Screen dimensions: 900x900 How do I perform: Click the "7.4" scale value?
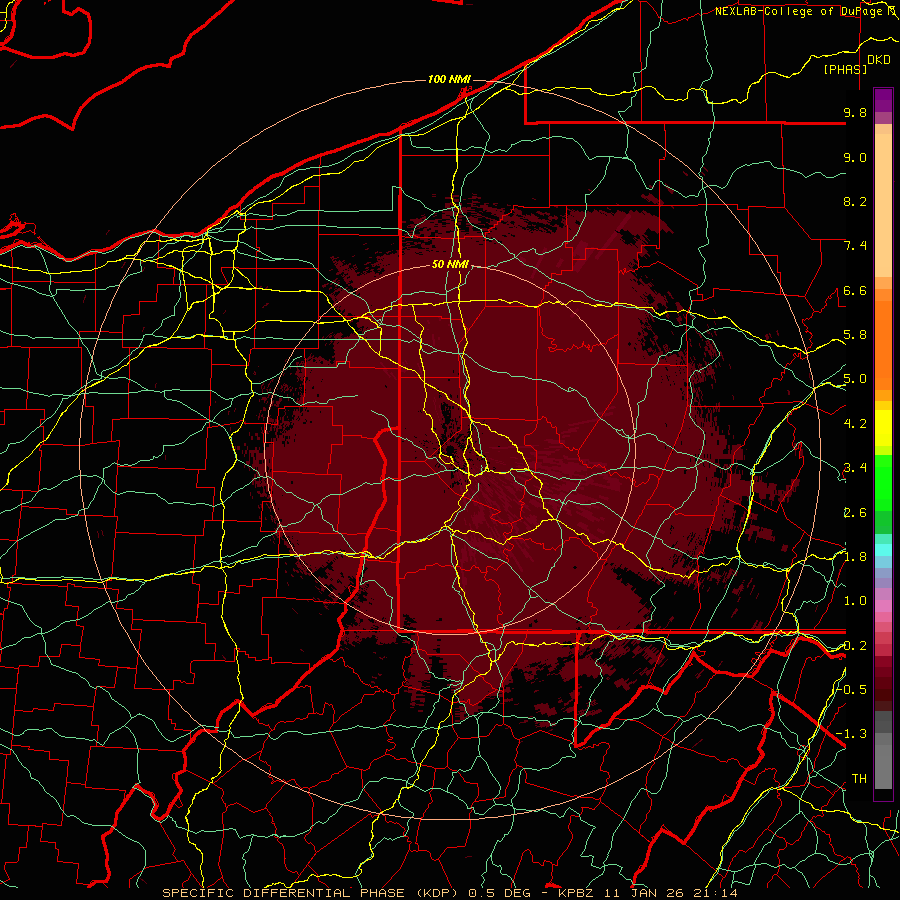click(855, 246)
